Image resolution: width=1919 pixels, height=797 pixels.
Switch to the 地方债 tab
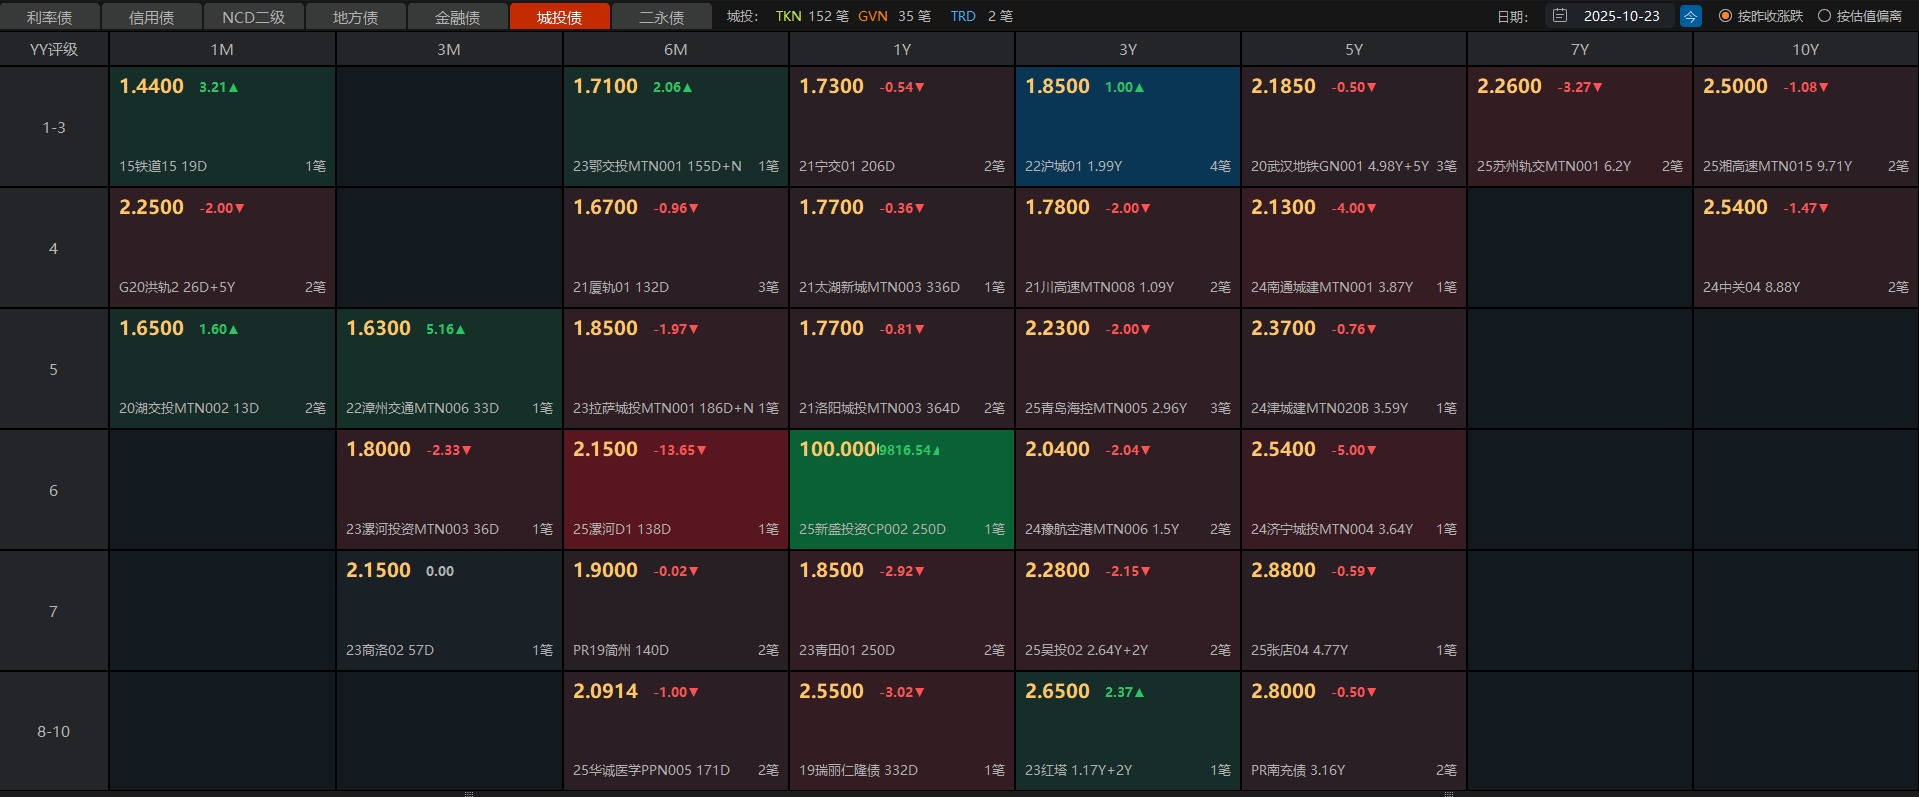pyautogui.click(x=356, y=17)
